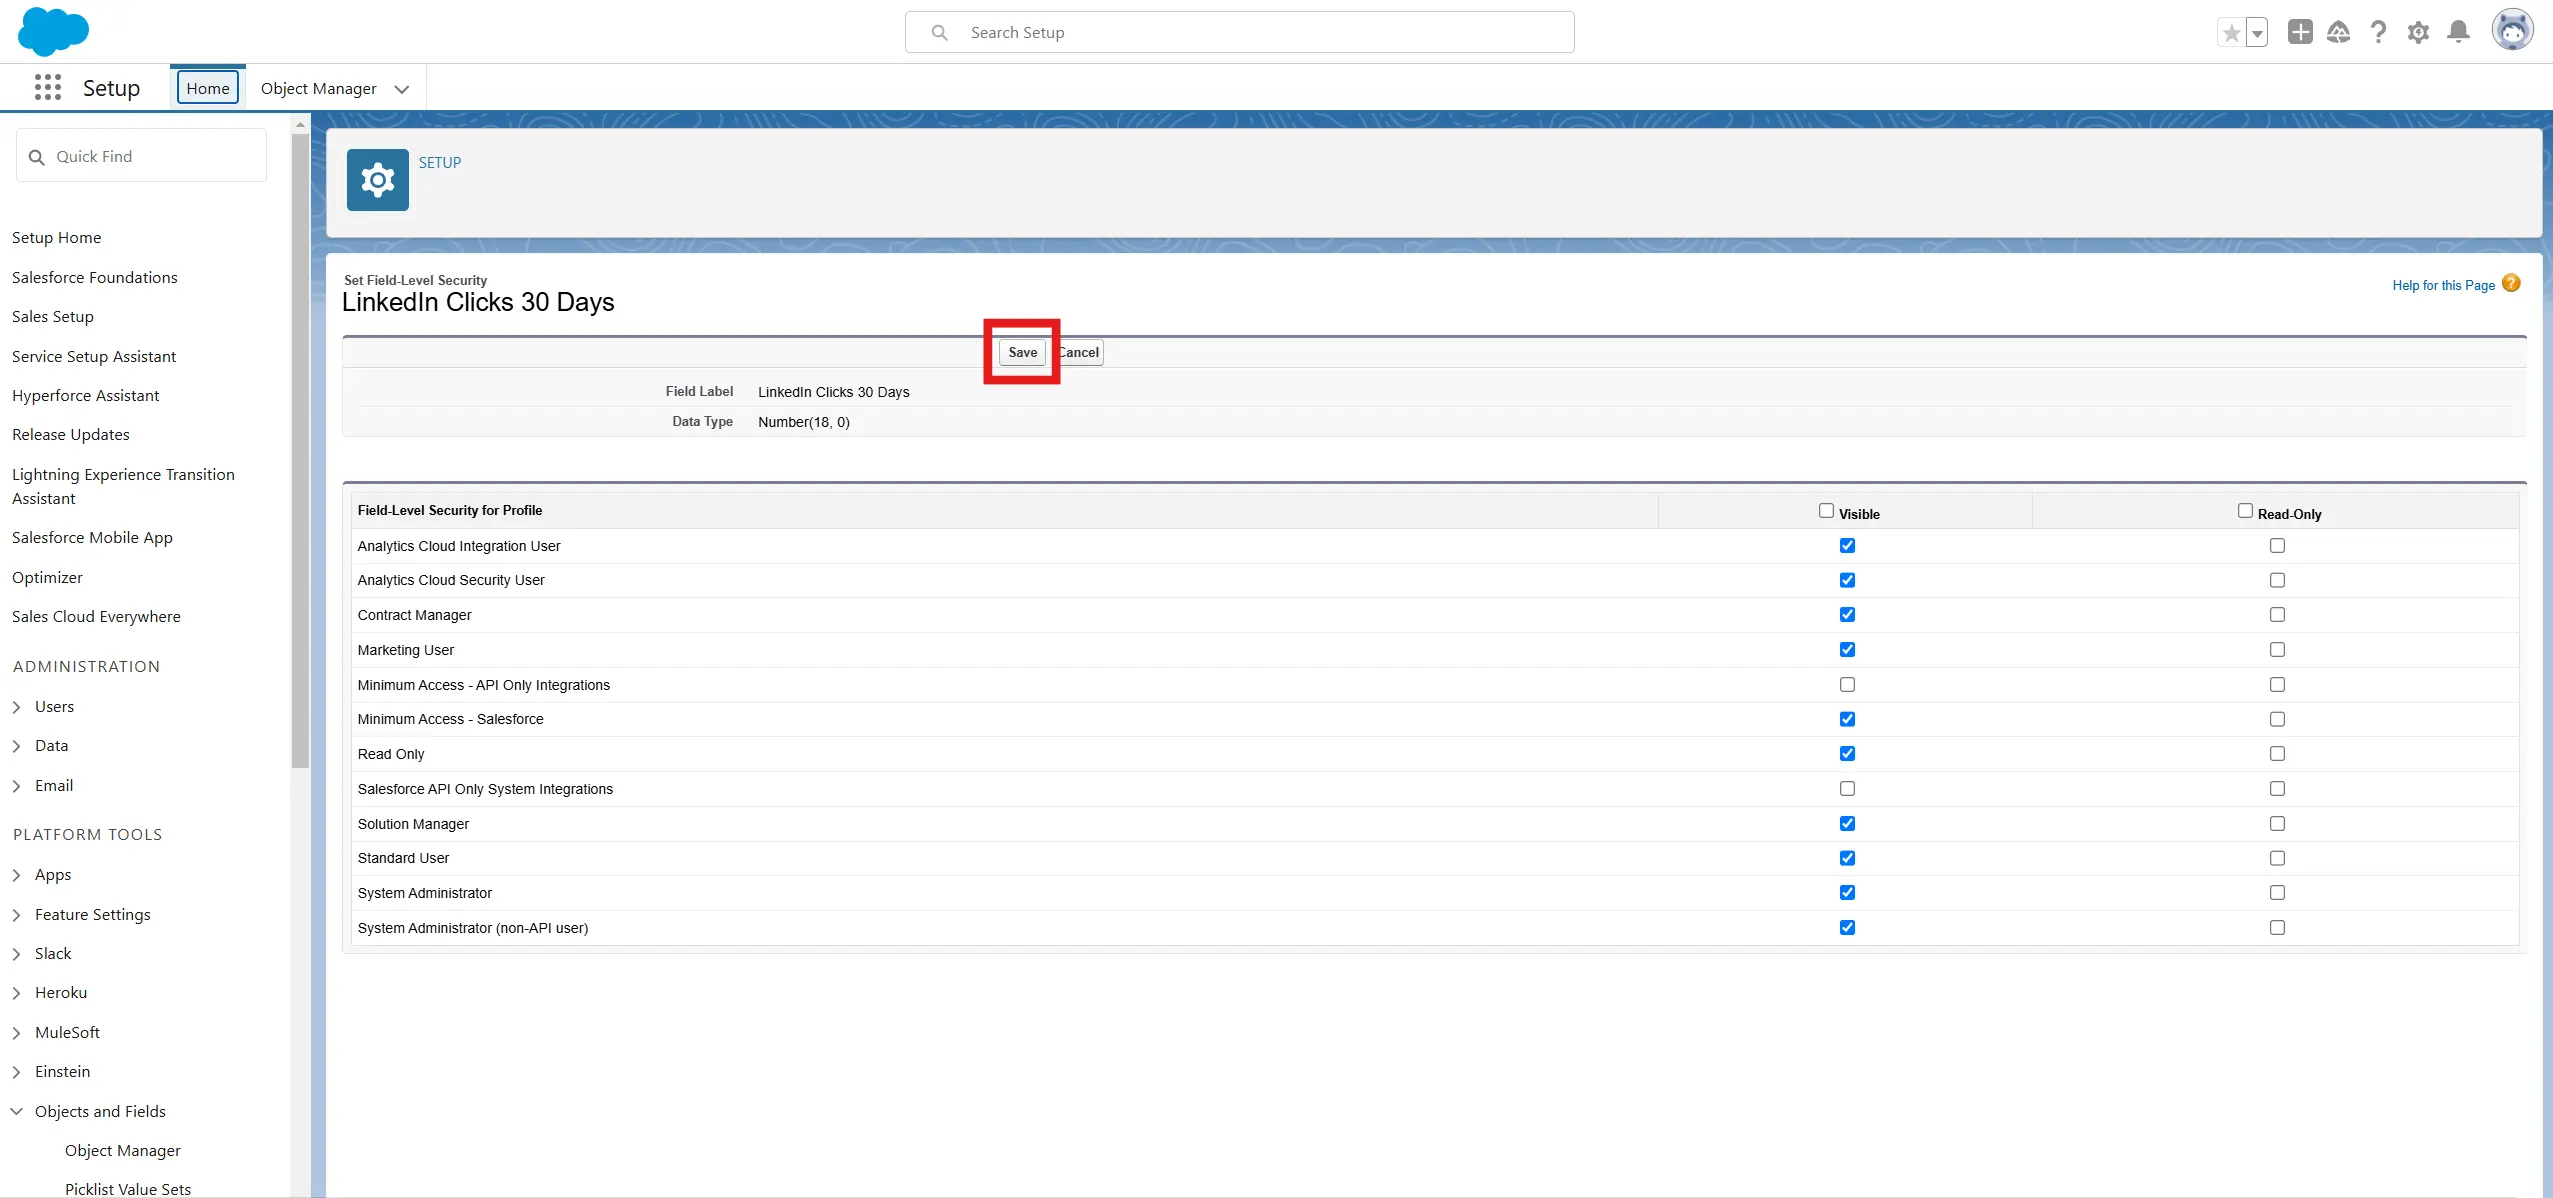Open the Object Manager tab dropdown arrow
This screenshot has width=2553, height=1198.
click(x=402, y=89)
